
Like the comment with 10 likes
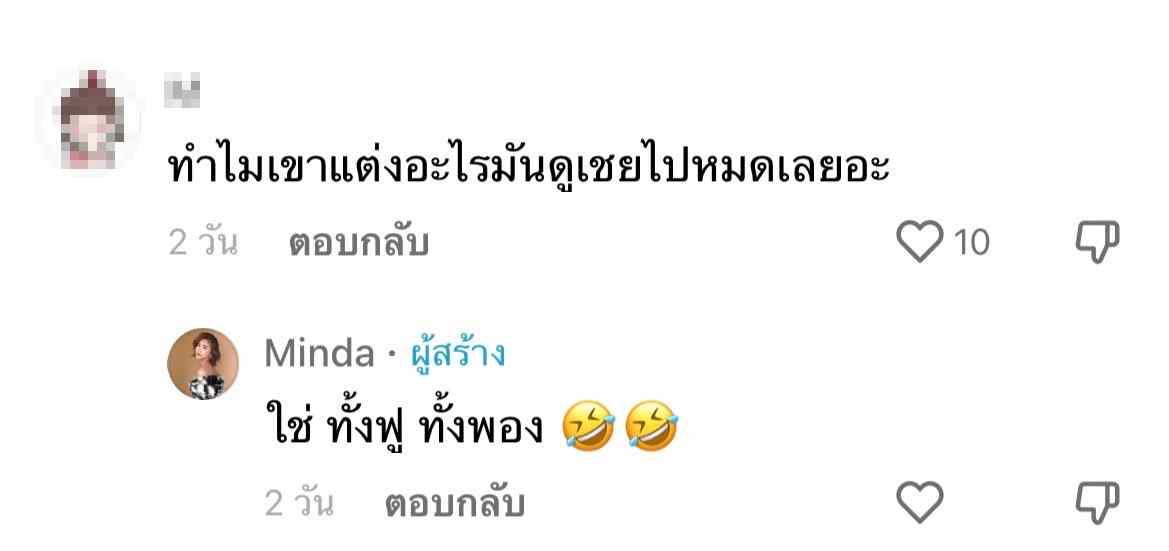[919, 242]
